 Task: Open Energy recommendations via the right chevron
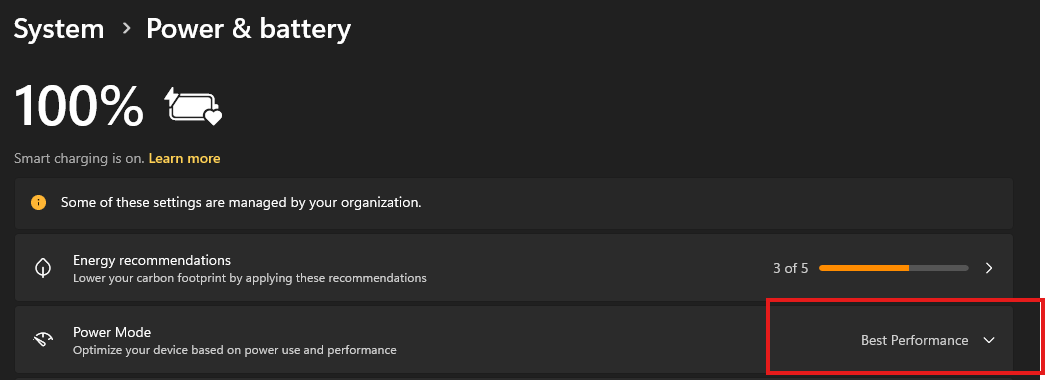pyautogui.click(x=989, y=268)
